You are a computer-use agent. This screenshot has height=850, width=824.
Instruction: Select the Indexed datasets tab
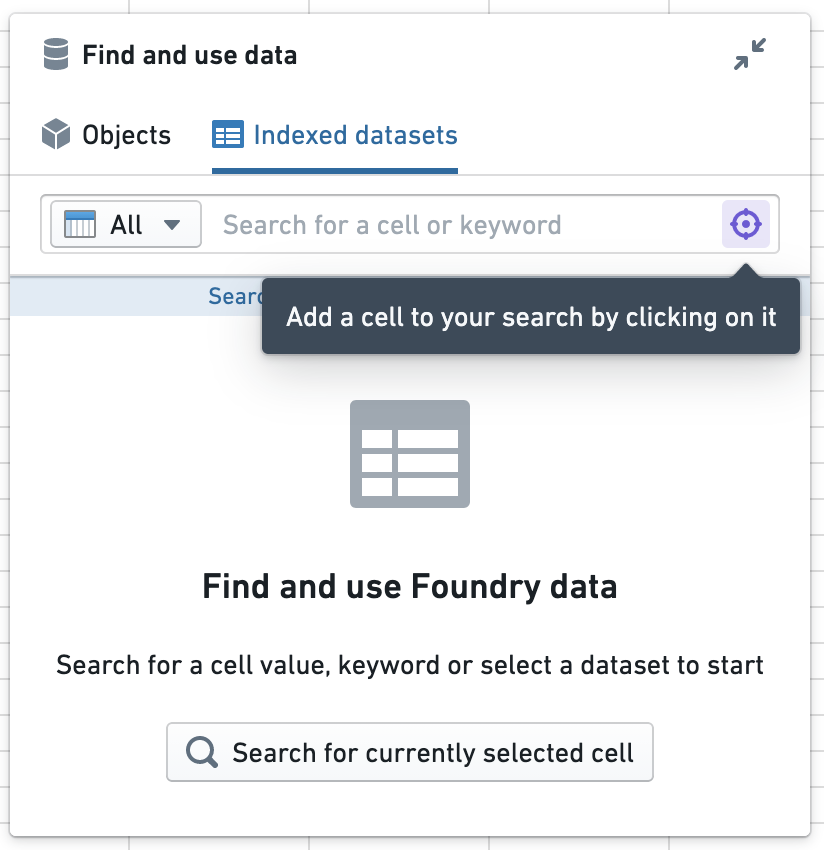click(x=335, y=134)
